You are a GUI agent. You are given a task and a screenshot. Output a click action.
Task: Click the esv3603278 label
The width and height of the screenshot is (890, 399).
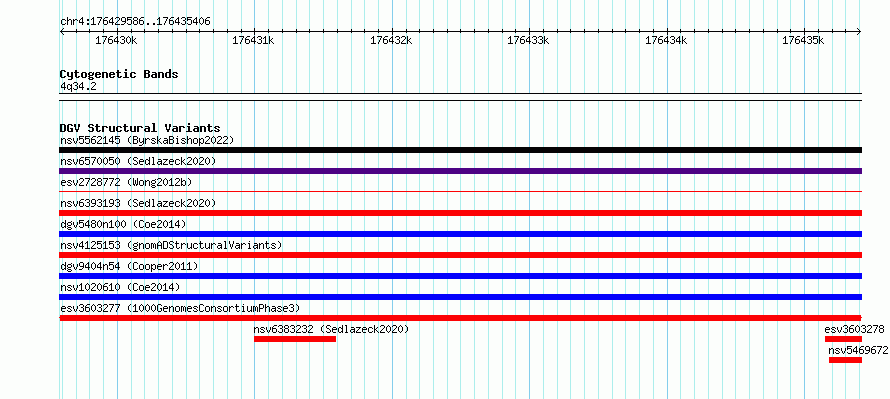click(854, 329)
